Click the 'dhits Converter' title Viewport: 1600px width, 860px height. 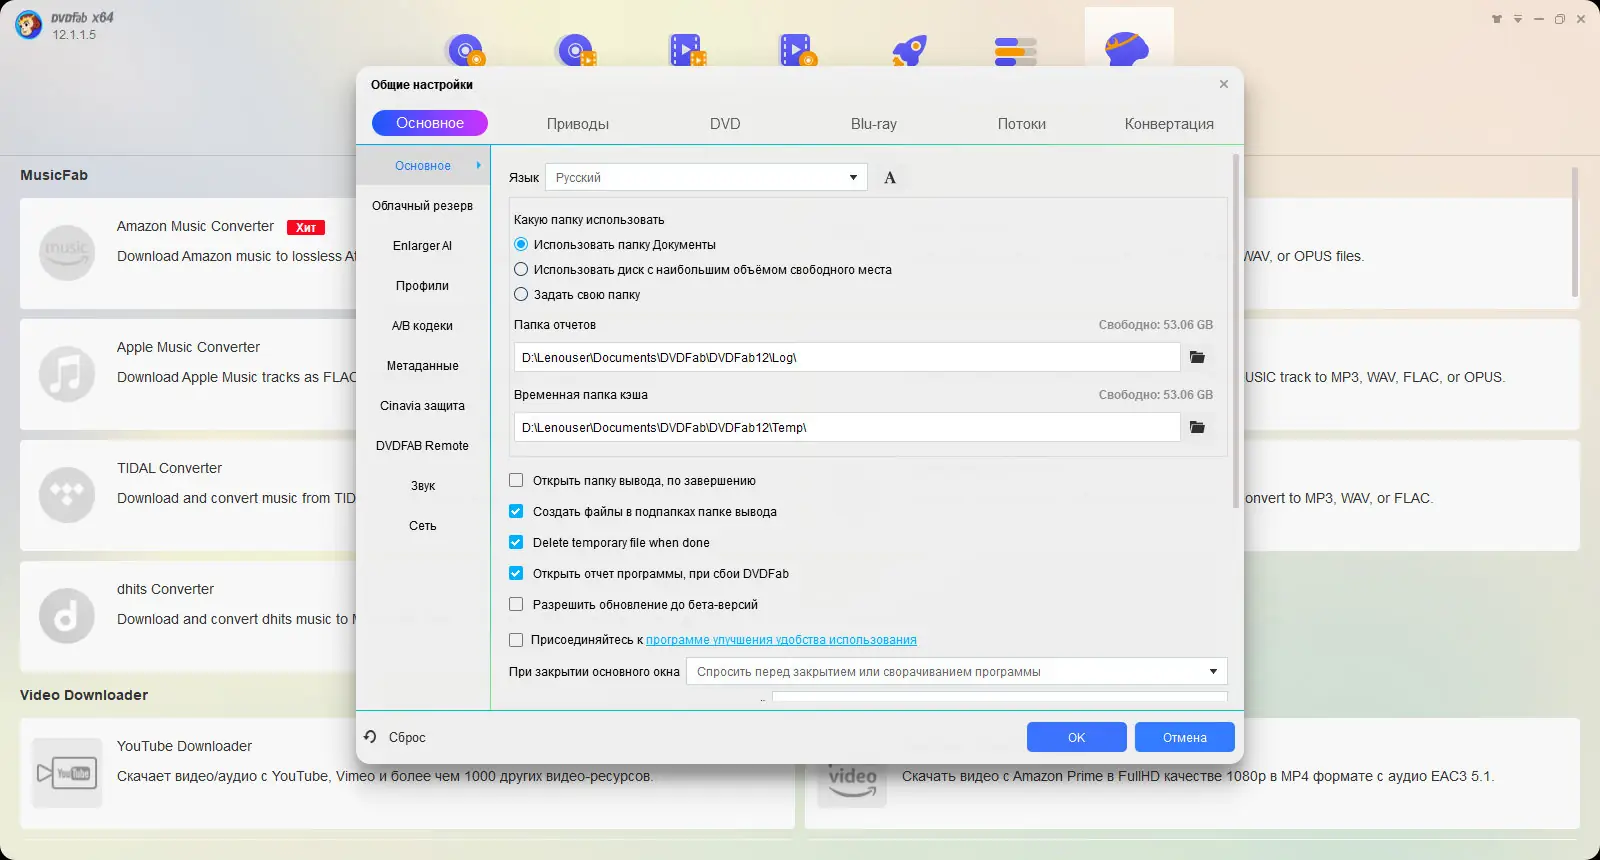165,589
